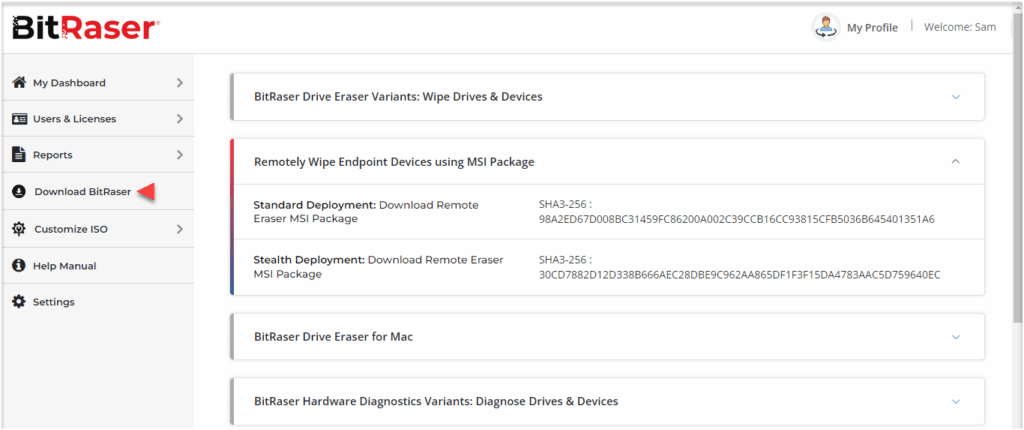Viewport: 1024px width, 430px height.
Task: Click the Users & Licenses card icon
Action: pyautogui.click(x=20, y=119)
